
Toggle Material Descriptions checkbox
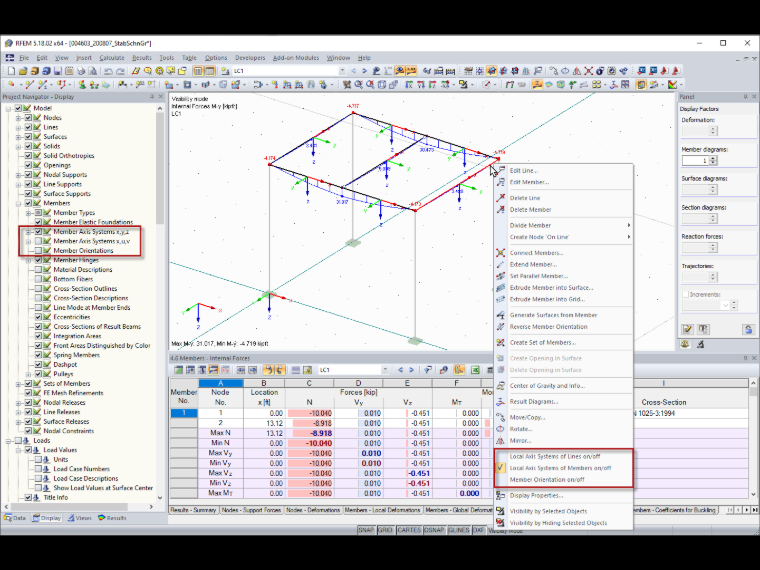(x=38, y=269)
